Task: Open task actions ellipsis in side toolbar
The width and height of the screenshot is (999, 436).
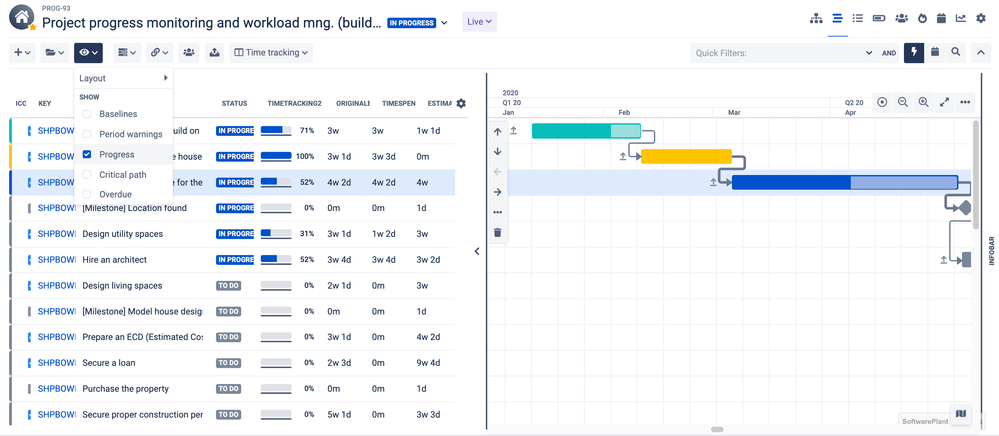Action: coord(498,212)
